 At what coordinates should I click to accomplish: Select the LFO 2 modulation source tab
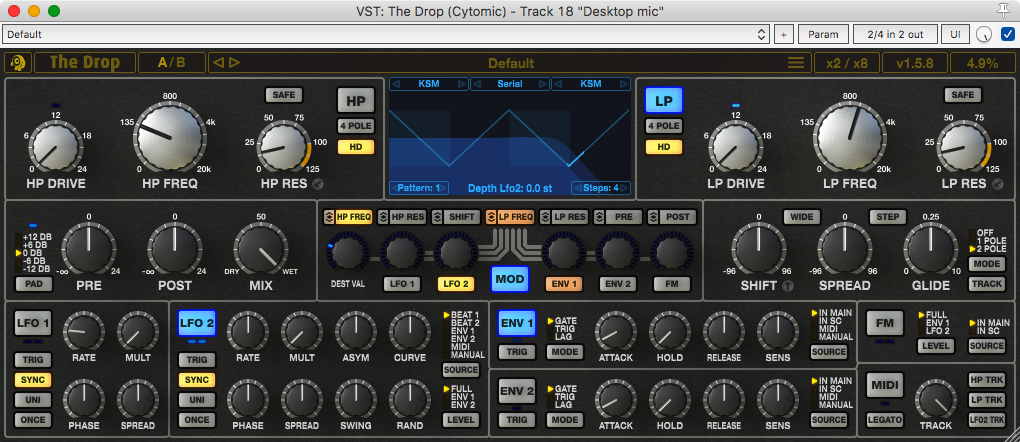(455, 284)
